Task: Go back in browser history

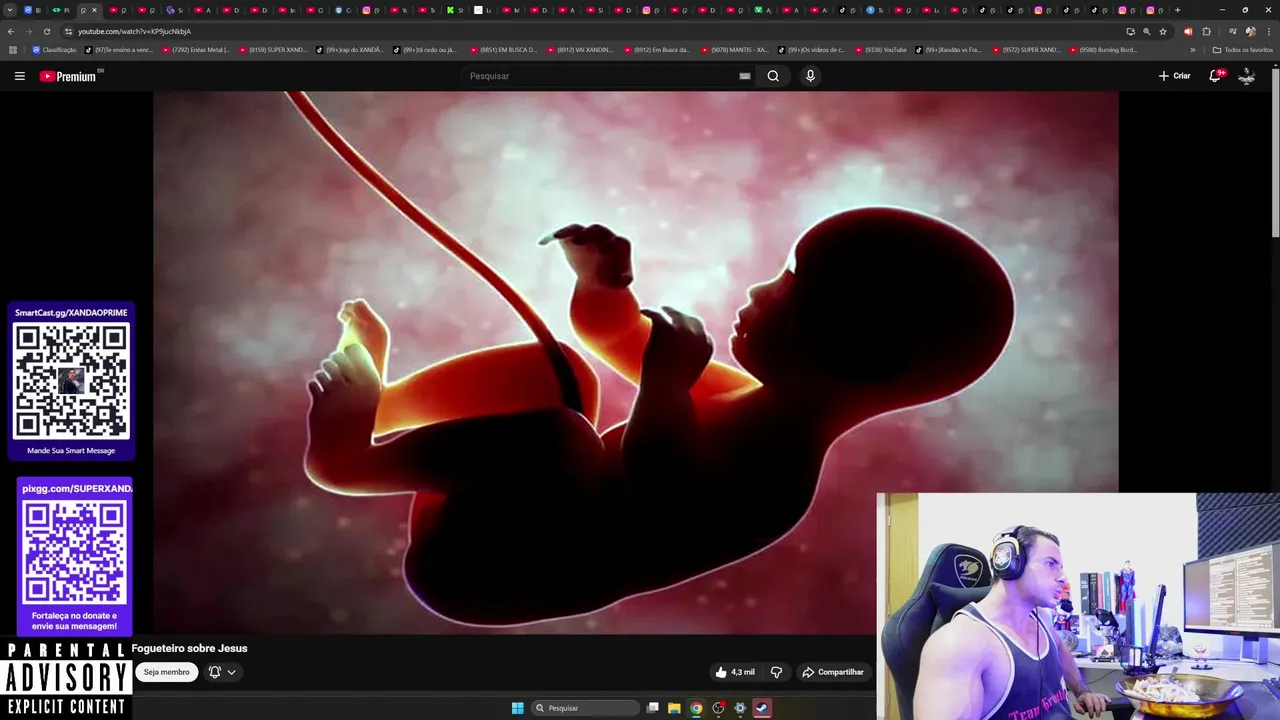Action: tap(11, 32)
